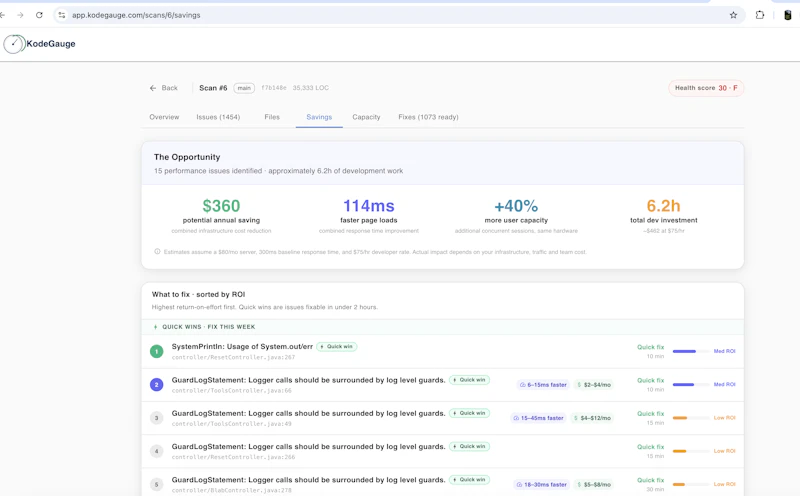The image size is (800, 496).
Task: Click the grey number 4 rank badge
Action: (x=157, y=451)
